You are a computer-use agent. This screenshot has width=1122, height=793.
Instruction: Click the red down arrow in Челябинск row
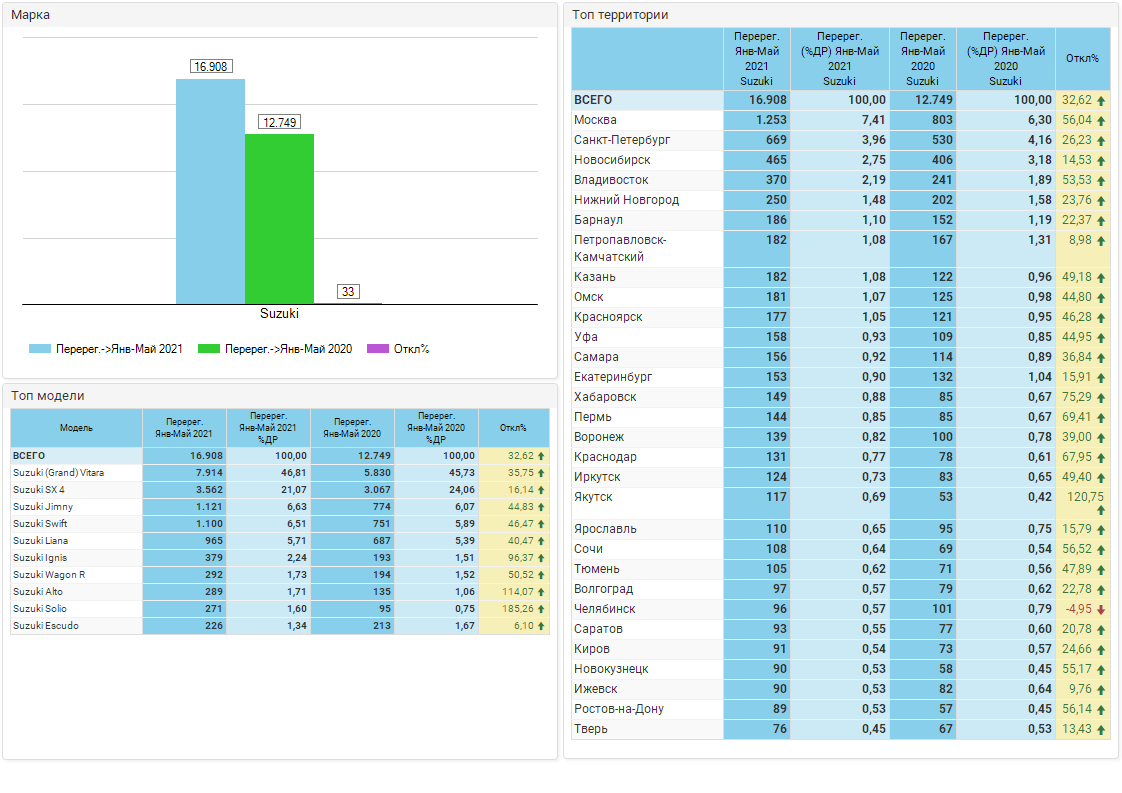pos(1101,609)
